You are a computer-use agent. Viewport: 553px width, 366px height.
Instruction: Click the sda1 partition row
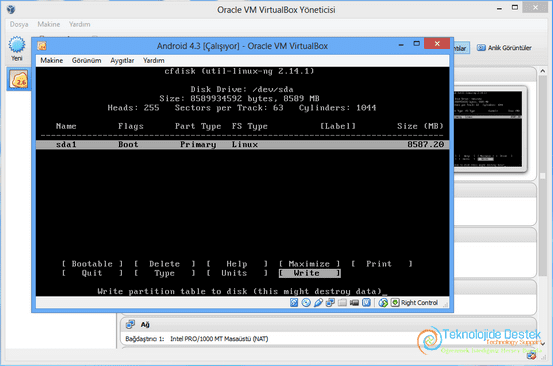coord(242,145)
